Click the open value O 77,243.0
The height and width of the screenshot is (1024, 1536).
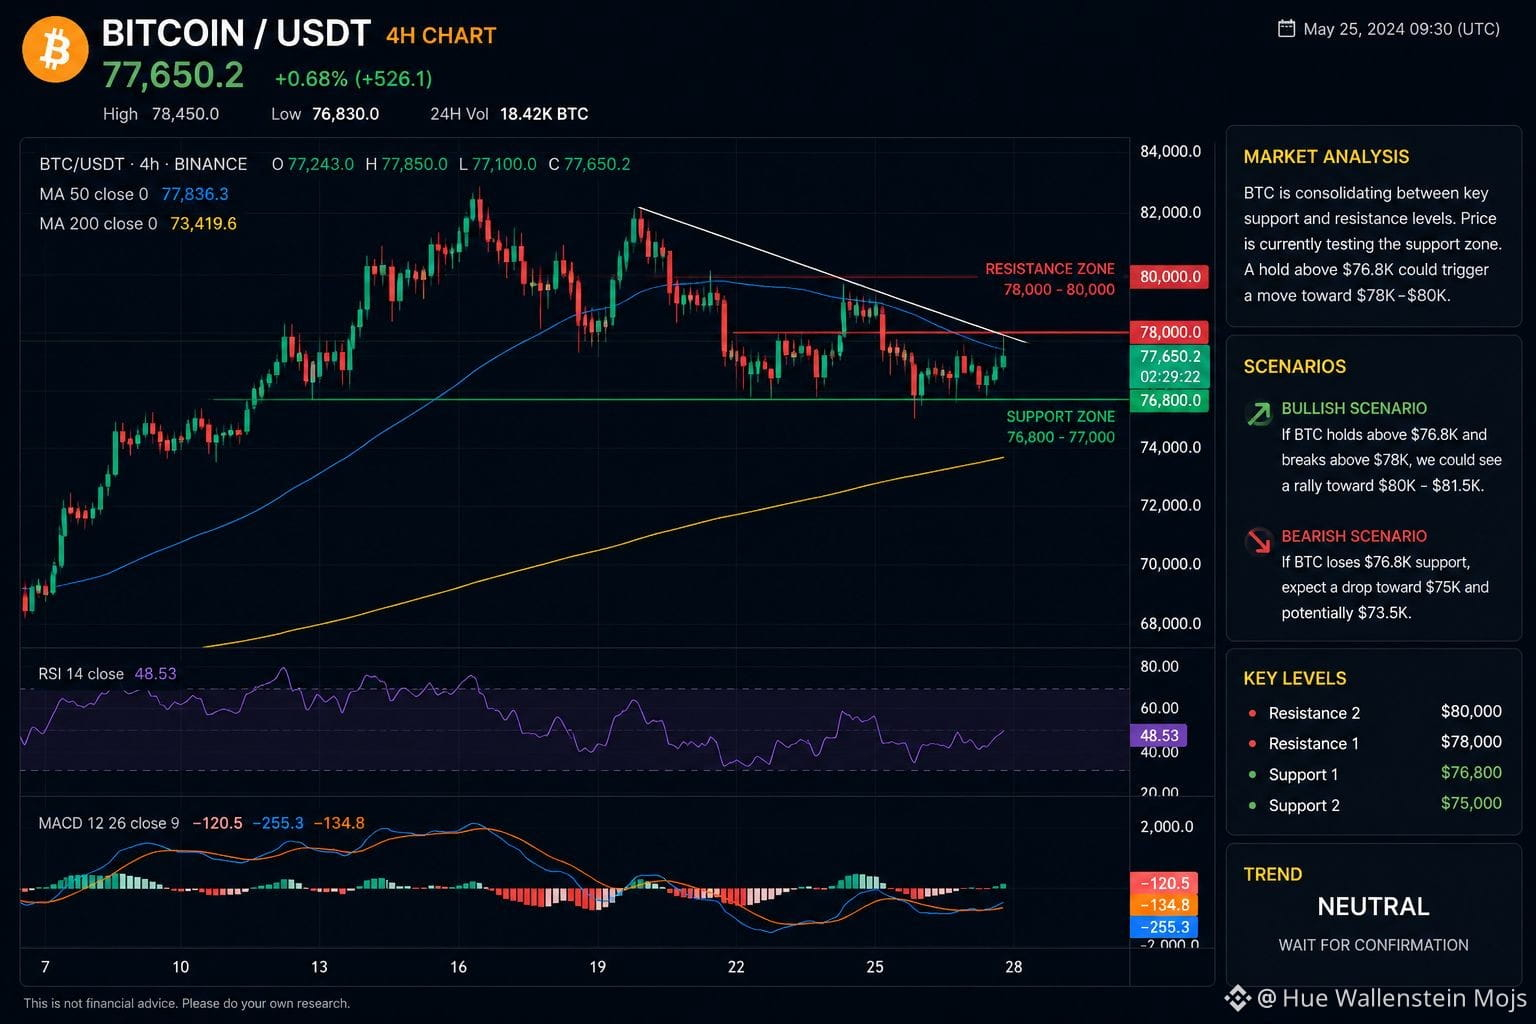[x=313, y=164]
